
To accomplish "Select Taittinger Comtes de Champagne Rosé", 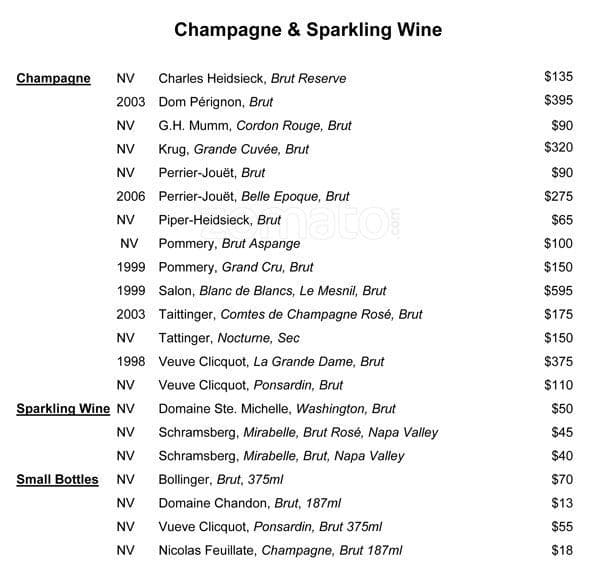I will tap(290, 314).
